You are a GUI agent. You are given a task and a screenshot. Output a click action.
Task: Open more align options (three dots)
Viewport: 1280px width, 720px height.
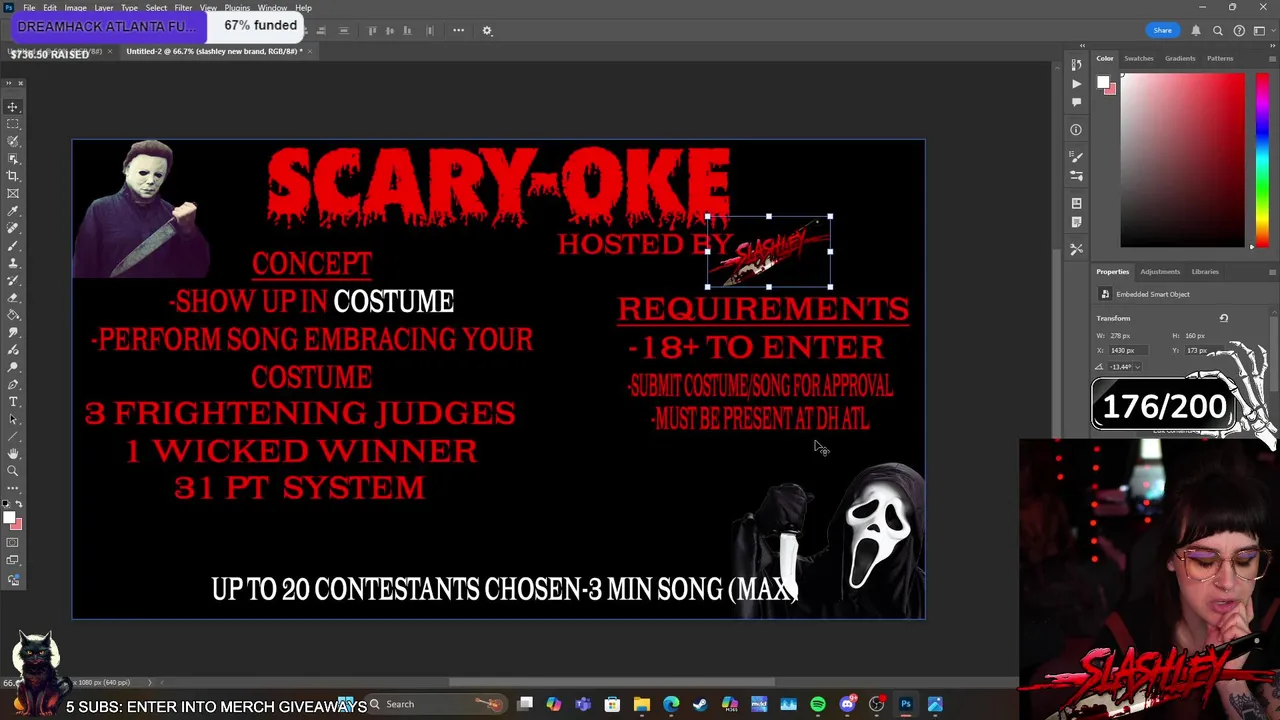tap(458, 30)
